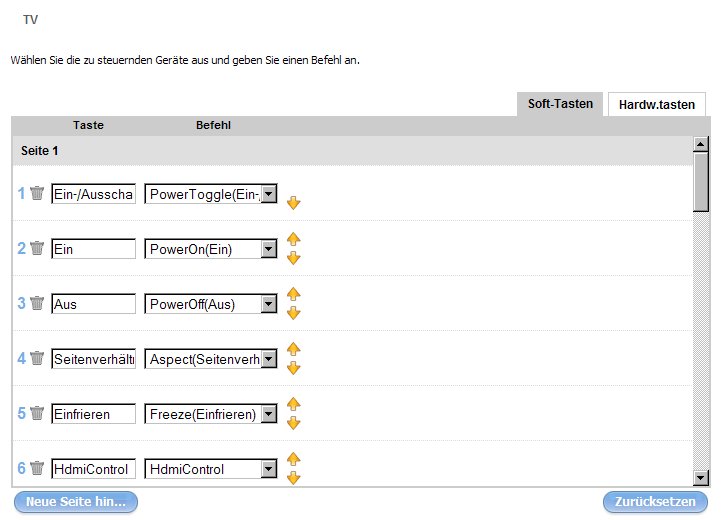Click scrollbar down arrow in key list
The height and width of the screenshot is (520, 721).
coord(700,478)
